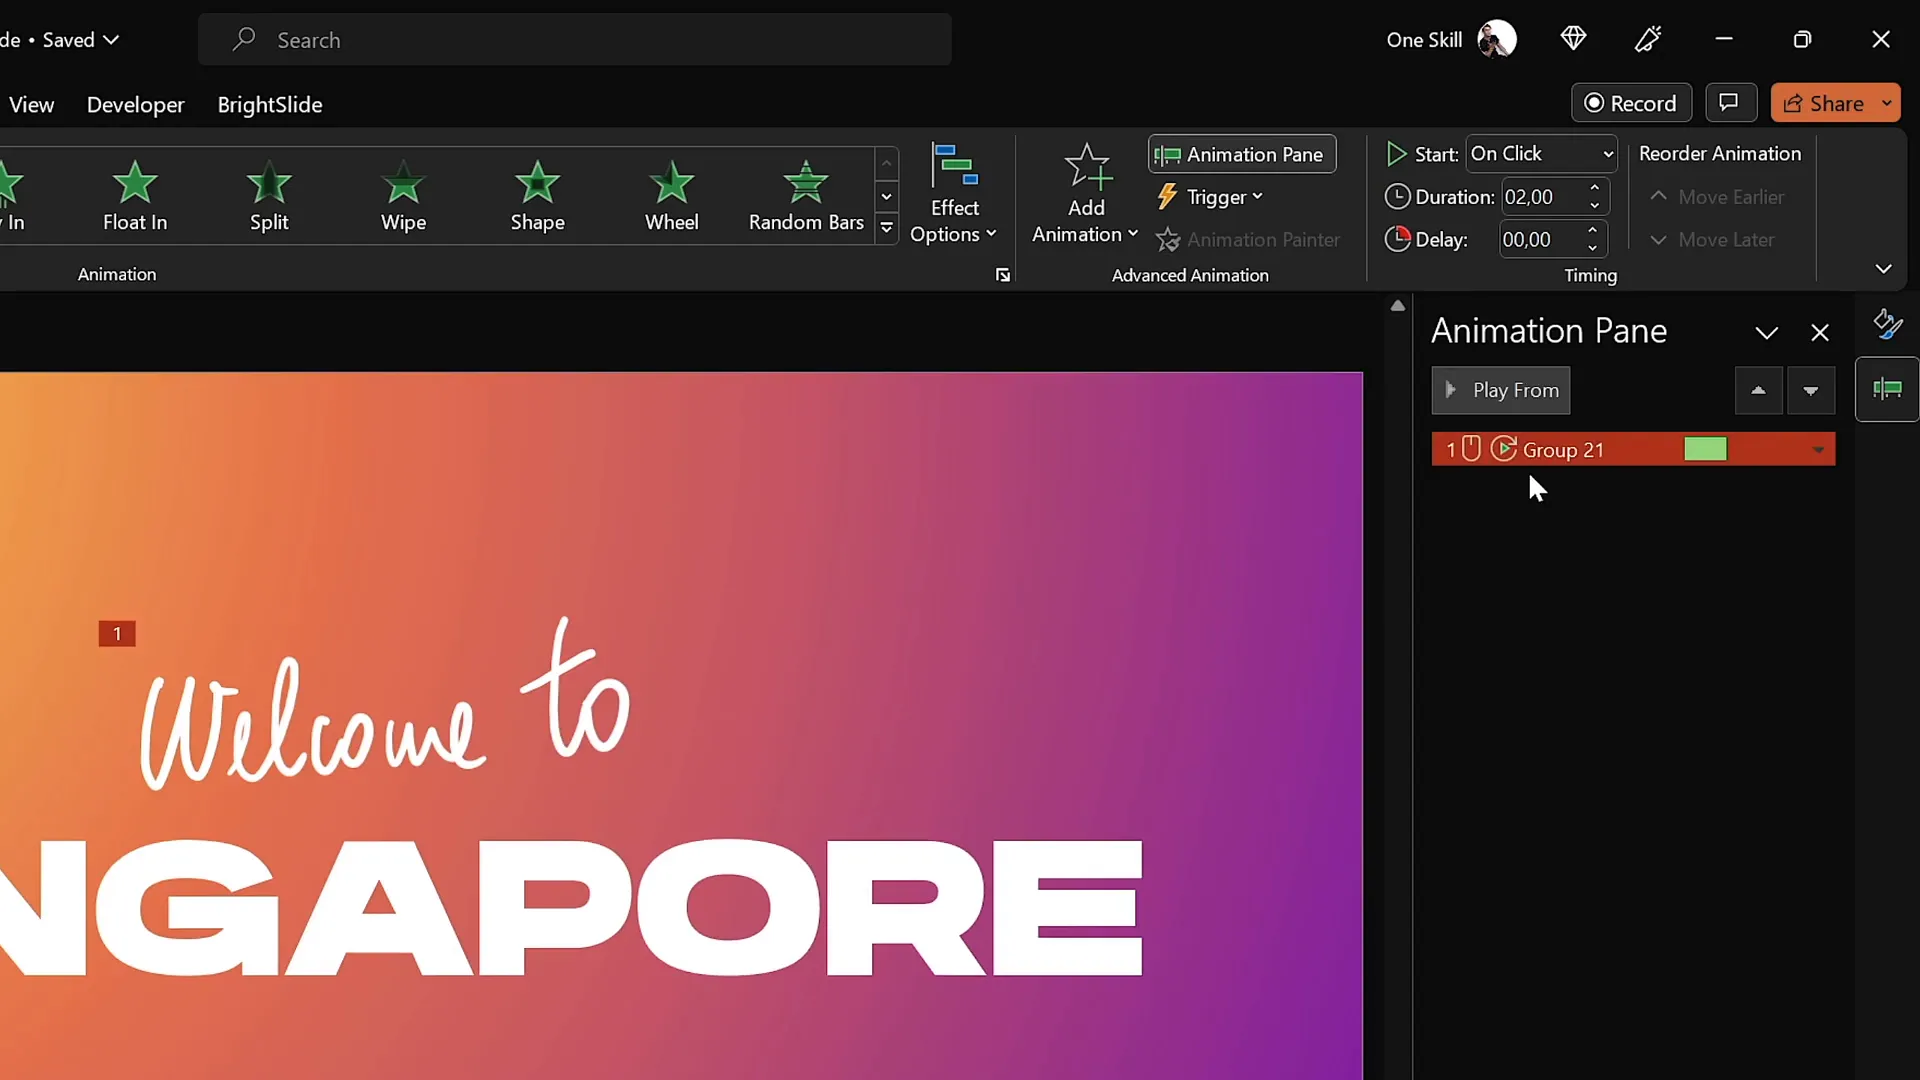Move Group 21 up using the arrow
Image resolution: width=1920 pixels, height=1080 pixels.
[x=1757, y=390]
